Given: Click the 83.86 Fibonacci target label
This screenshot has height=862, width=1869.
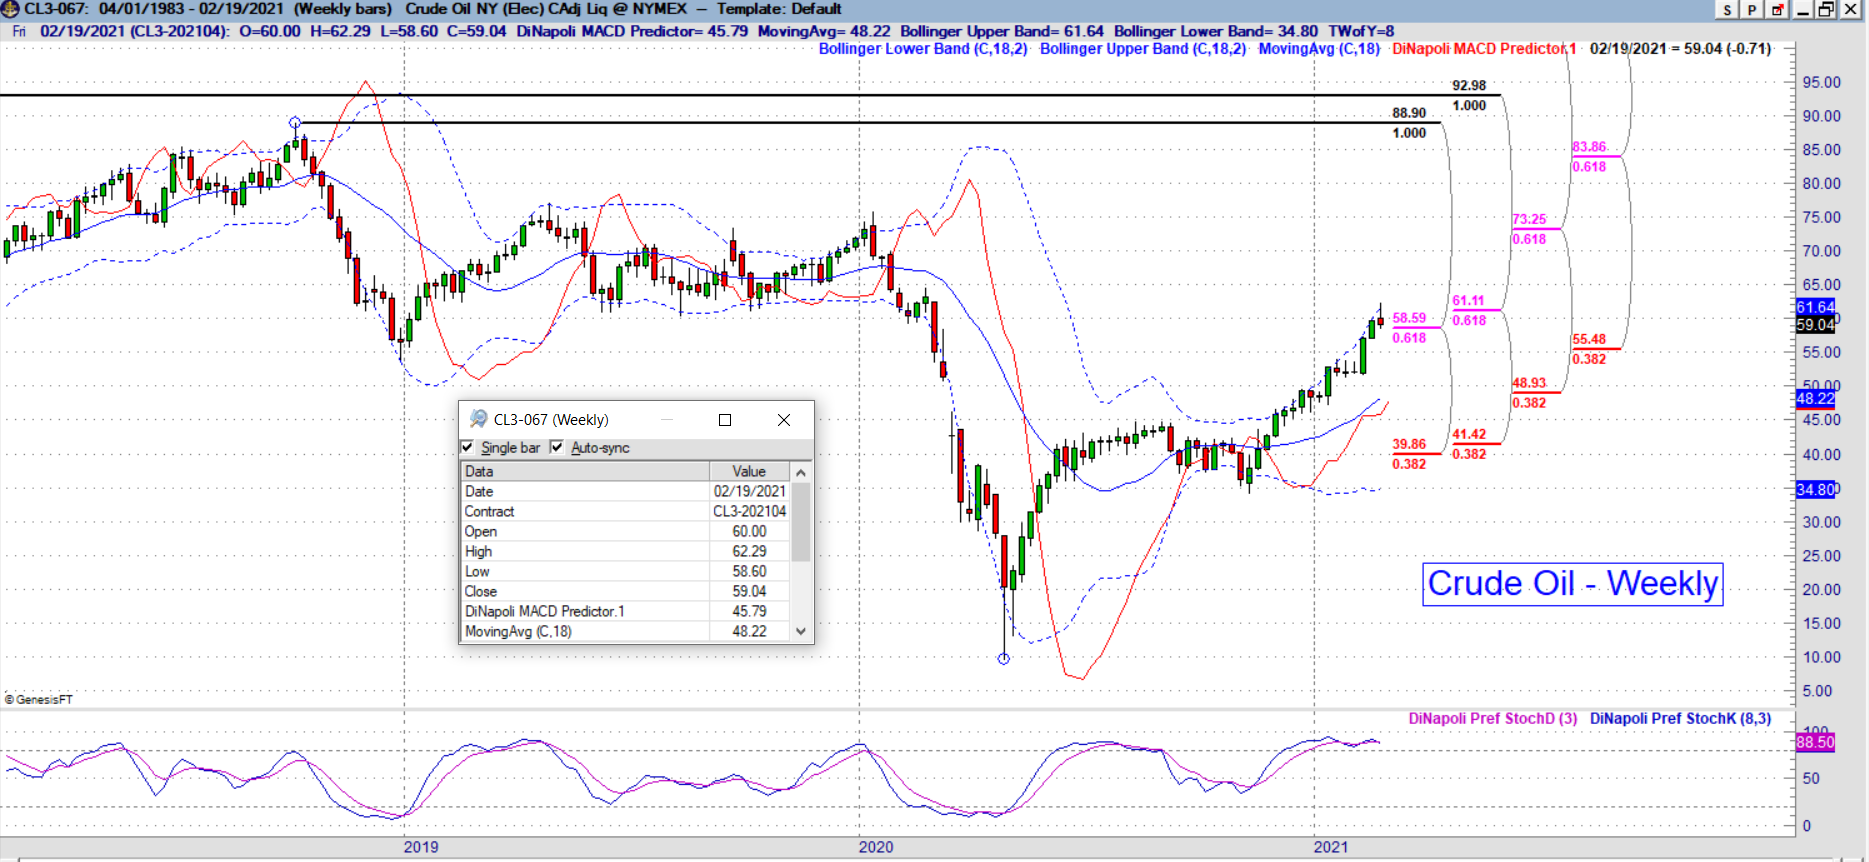Looking at the screenshot, I should click(x=1589, y=147).
